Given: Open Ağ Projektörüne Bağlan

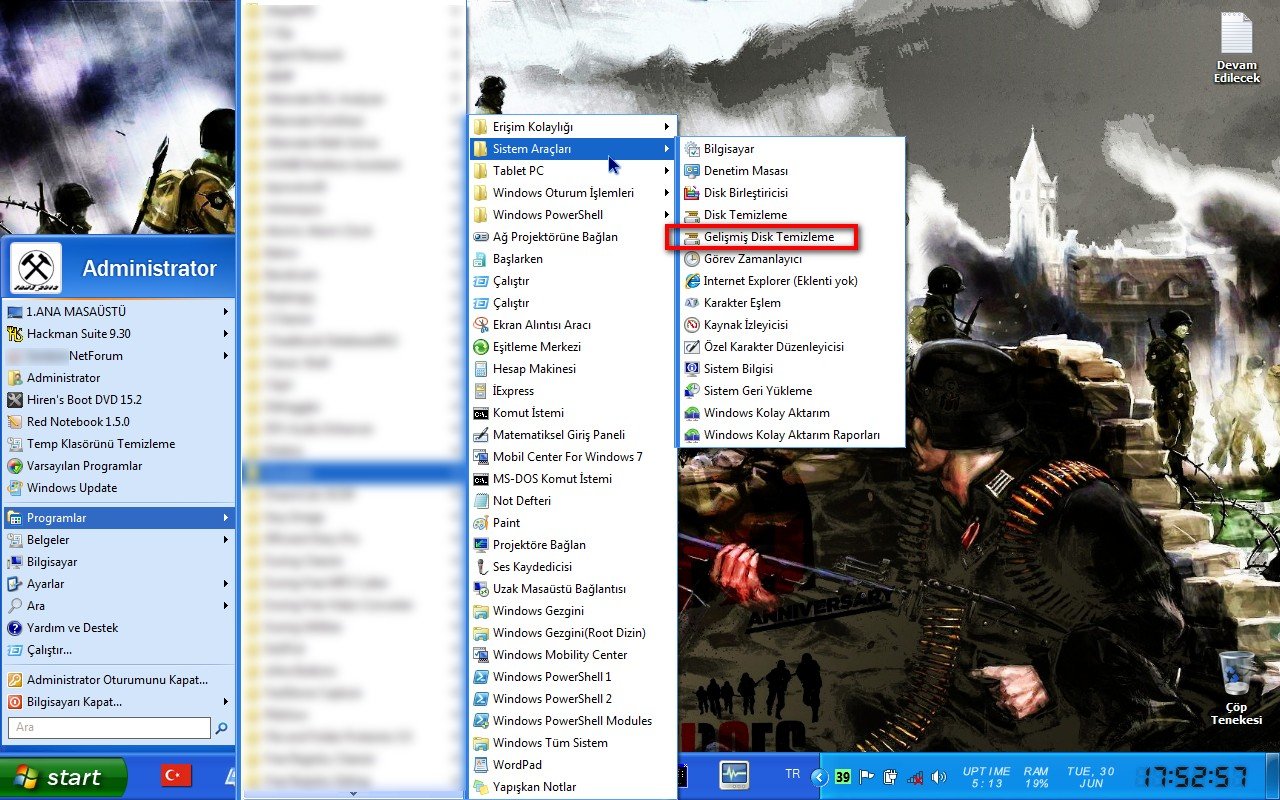Looking at the screenshot, I should click(x=572, y=237).
